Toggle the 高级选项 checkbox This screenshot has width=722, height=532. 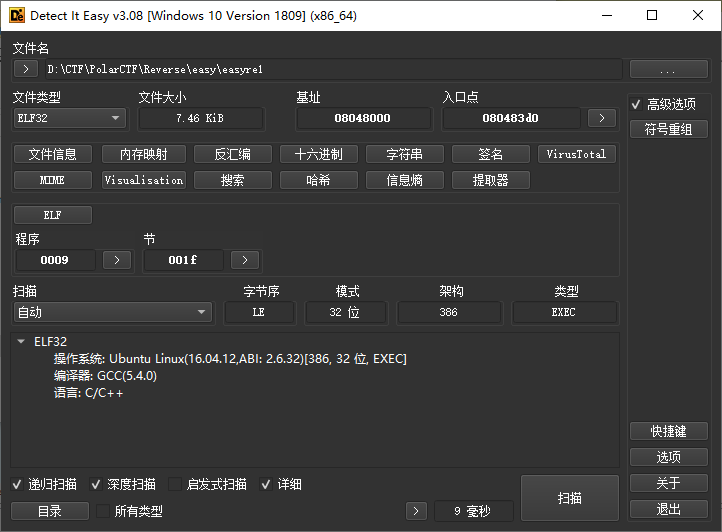(636, 105)
